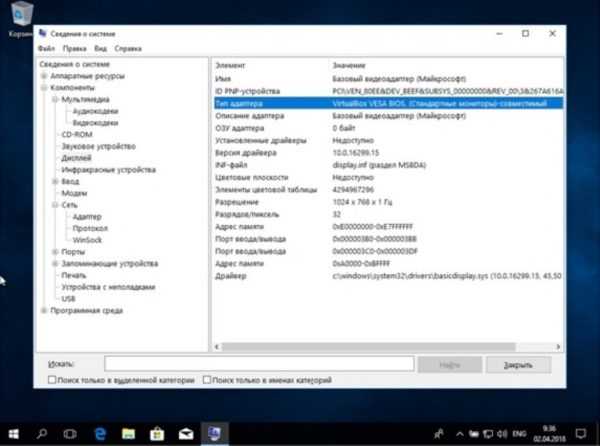600x446 pixels.
Task: Expand the Порты node
Action: [x=55, y=252]
